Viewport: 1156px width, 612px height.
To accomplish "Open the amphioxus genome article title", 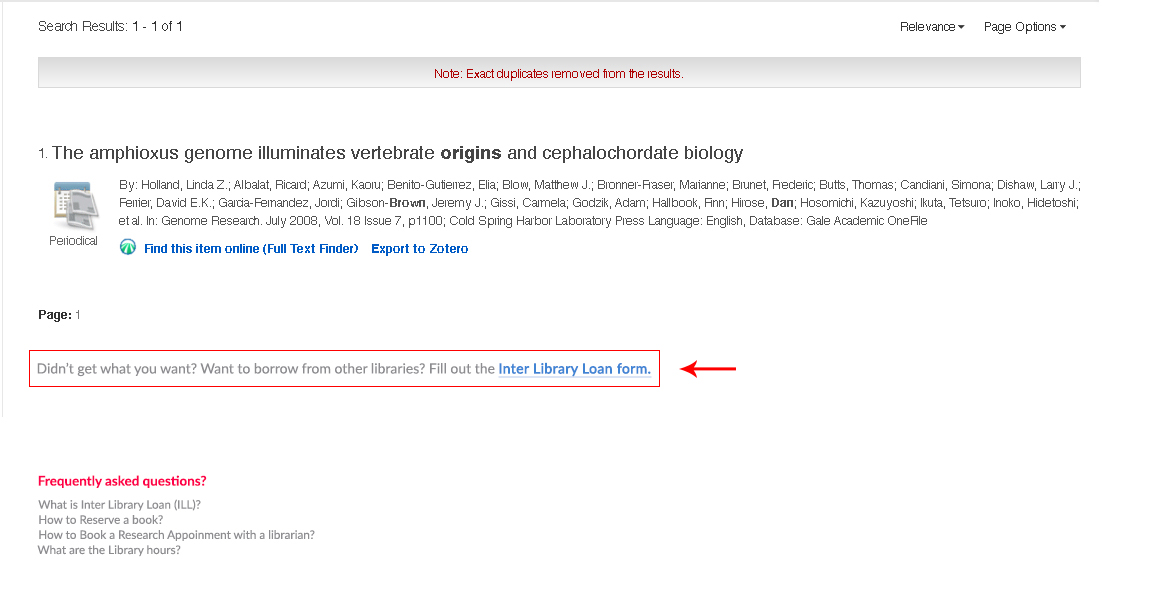I will click(x=397, y=153).
